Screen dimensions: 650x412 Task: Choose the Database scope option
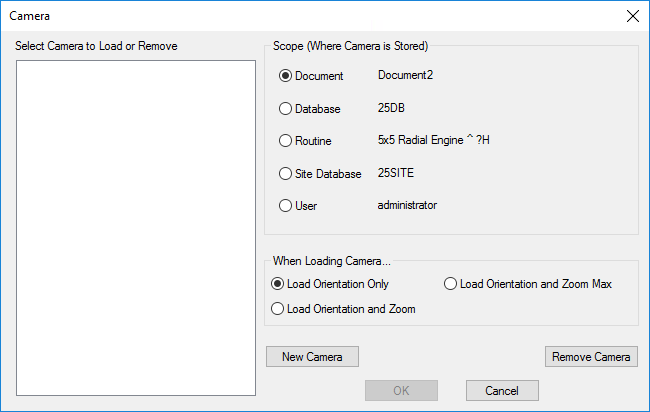[286, 109]
